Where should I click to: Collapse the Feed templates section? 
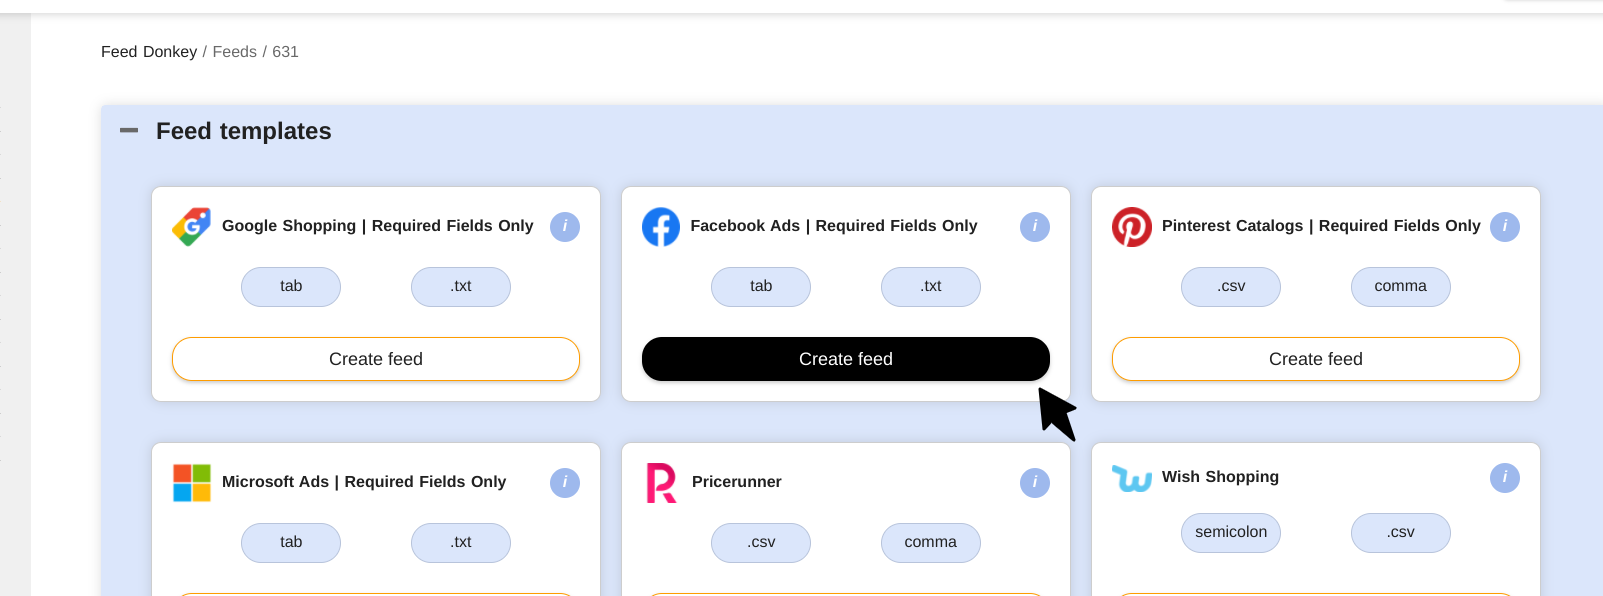coord(129,131)
